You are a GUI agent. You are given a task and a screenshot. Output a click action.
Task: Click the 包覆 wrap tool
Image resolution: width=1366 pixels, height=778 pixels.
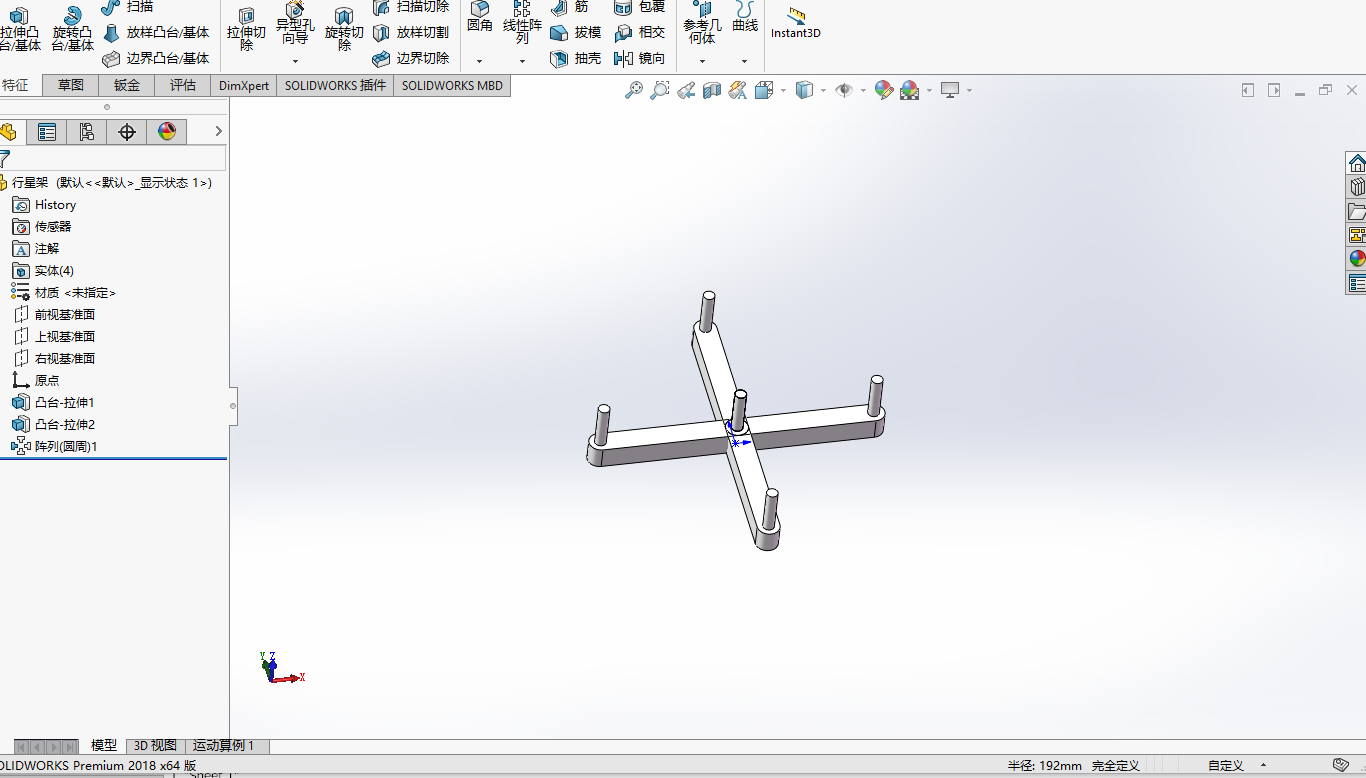point(640,7)
